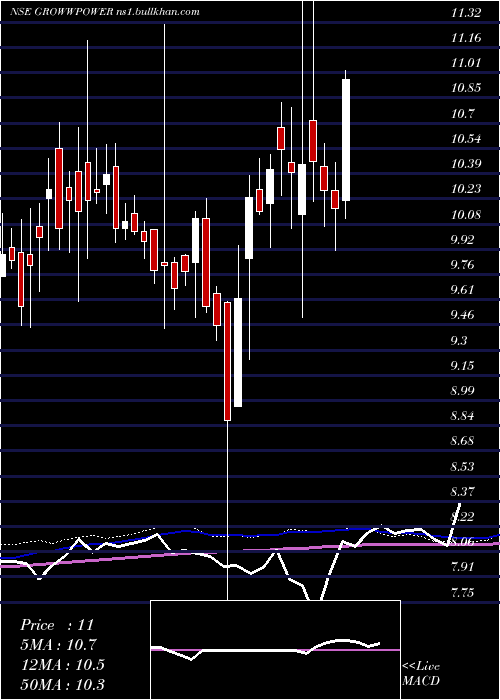Click the NSE GROWWPOWER ns1.bullkhan.com title text

click(105, 12)
